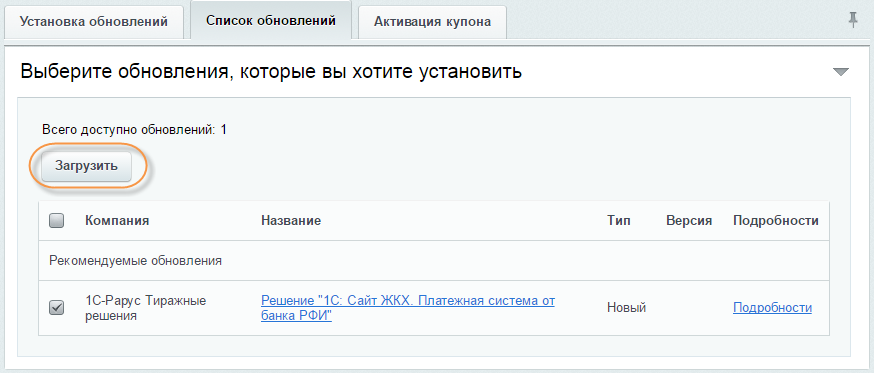Open the Активация купона tab

tap(433, 22)
